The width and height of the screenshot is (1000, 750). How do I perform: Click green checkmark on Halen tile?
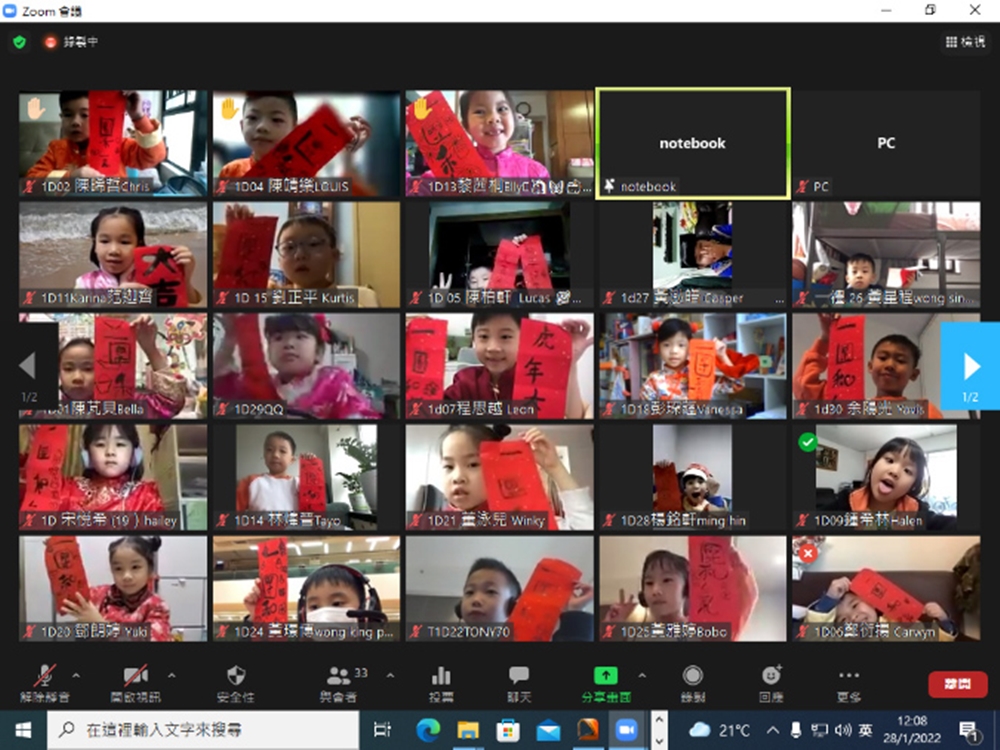pos(808,441)
